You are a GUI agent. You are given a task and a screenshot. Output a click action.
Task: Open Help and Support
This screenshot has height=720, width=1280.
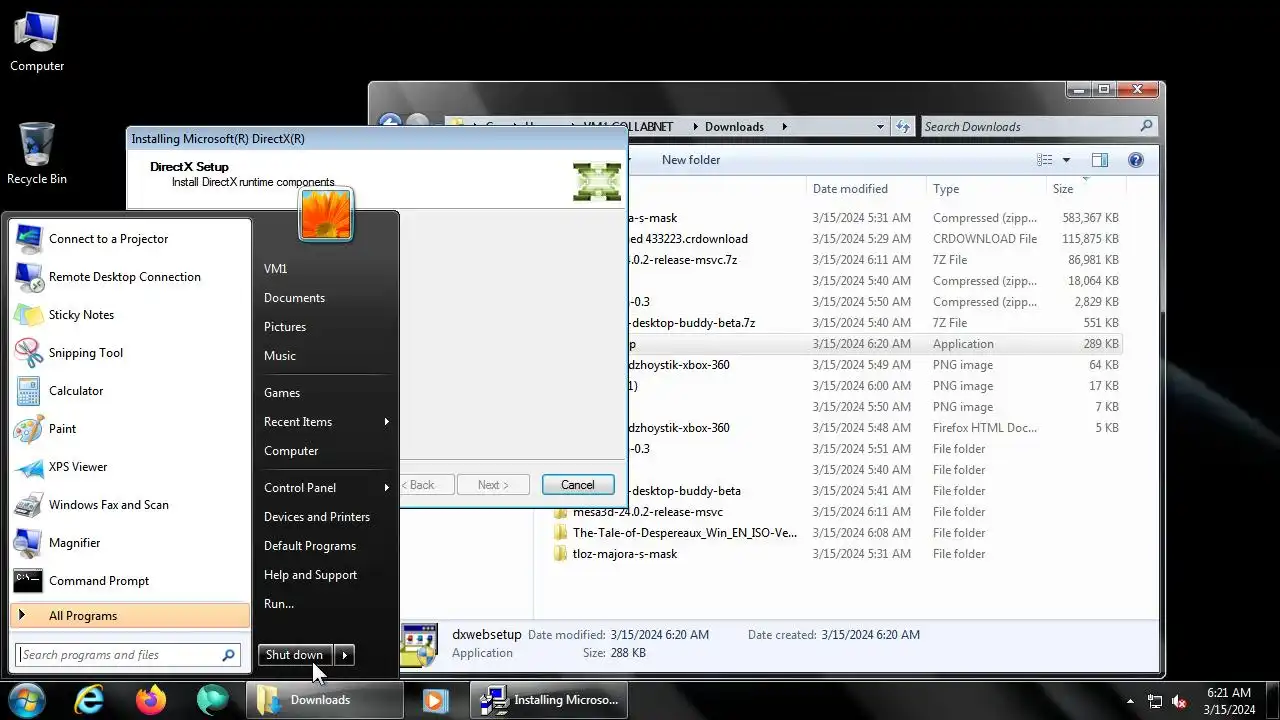310,575
